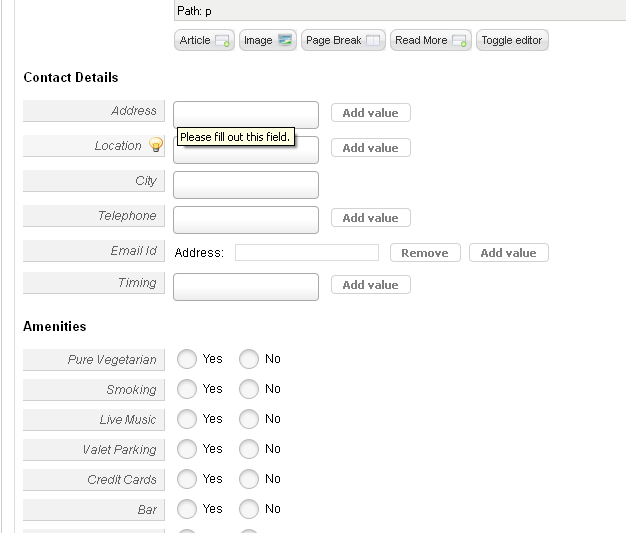Viewport: 626px width, 533px height.
Task: Select No for Smoking
Action: tap(249, 389)
